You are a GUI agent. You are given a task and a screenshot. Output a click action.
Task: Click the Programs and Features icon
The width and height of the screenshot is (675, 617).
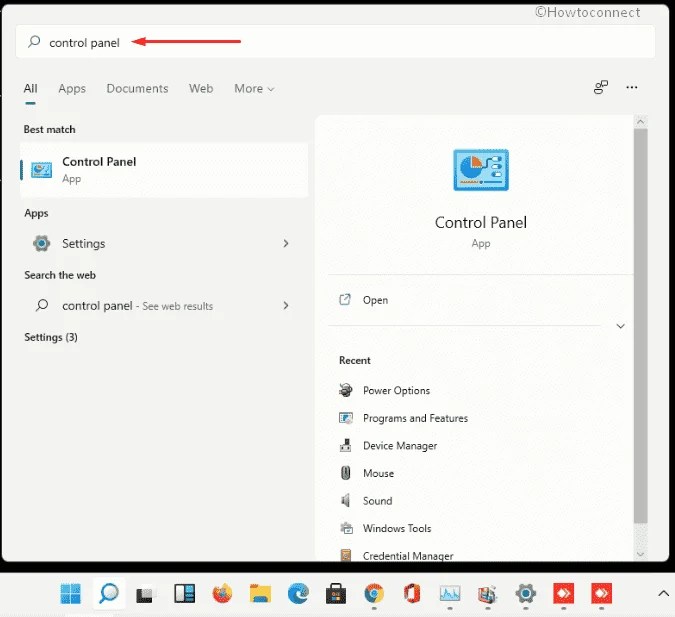pyautogui.click(x=346, y=418)
